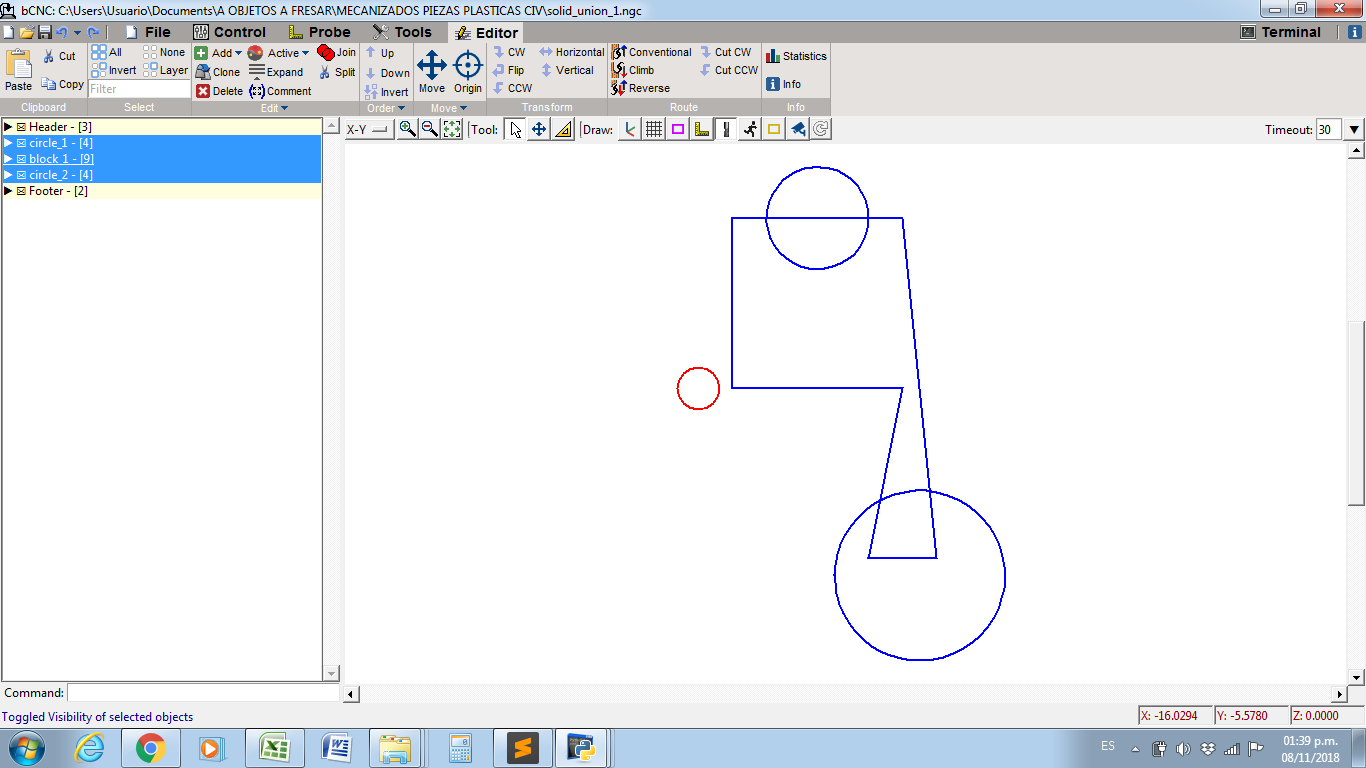
Task: Select the ruler measuring tool
Action: [563, 129]
